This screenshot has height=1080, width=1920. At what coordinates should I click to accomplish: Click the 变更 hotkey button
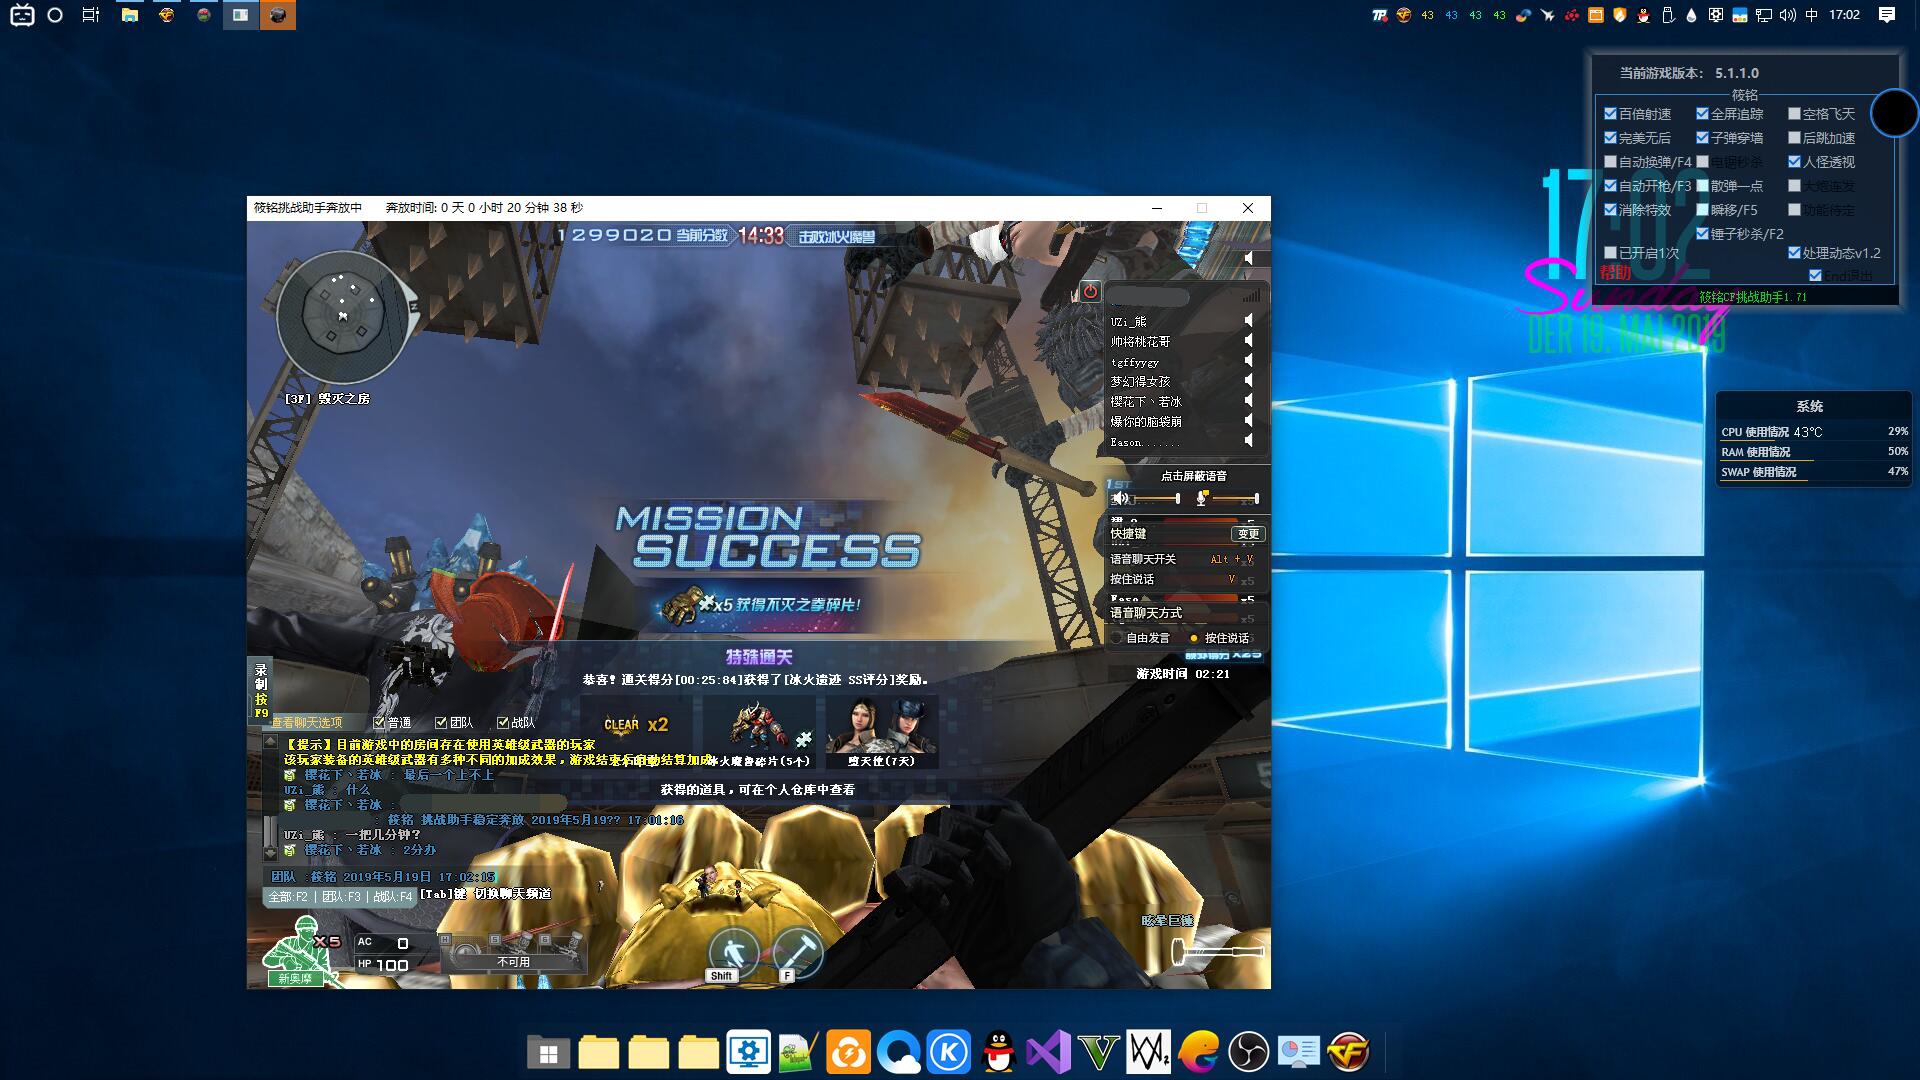[1248, 534]
